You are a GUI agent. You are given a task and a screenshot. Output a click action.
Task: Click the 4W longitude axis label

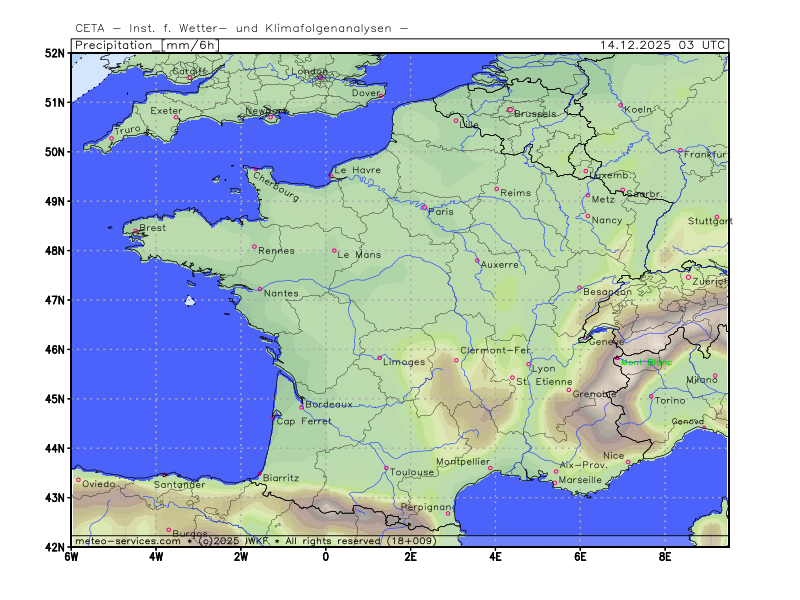coord(156,556)
